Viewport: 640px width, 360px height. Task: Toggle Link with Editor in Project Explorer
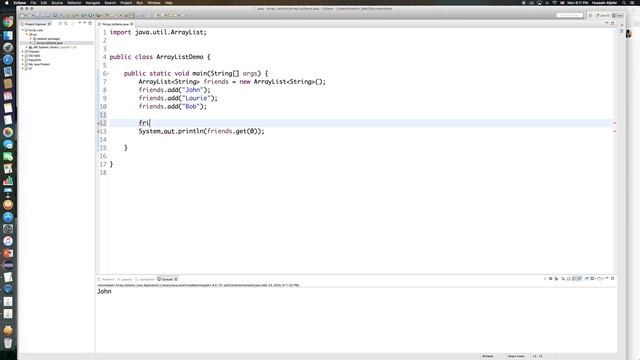click(66, 24)
